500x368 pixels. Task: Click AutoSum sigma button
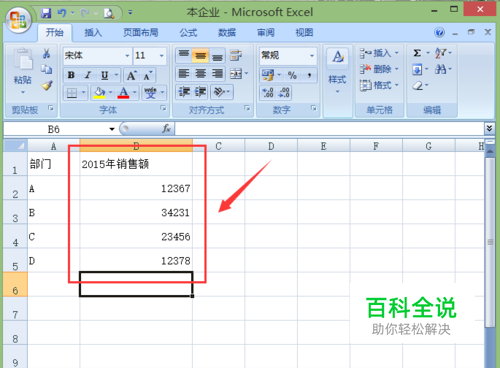417,53
